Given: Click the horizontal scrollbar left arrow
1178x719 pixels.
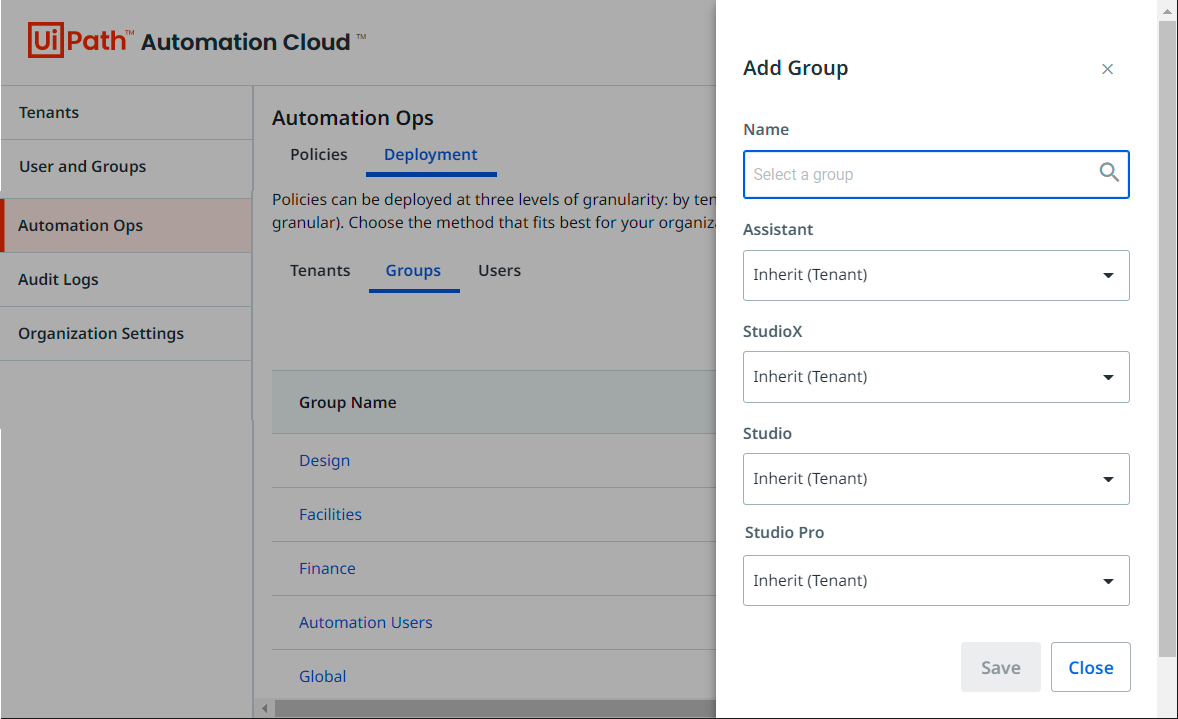Looking at the screenshot, I should (264, 708).
